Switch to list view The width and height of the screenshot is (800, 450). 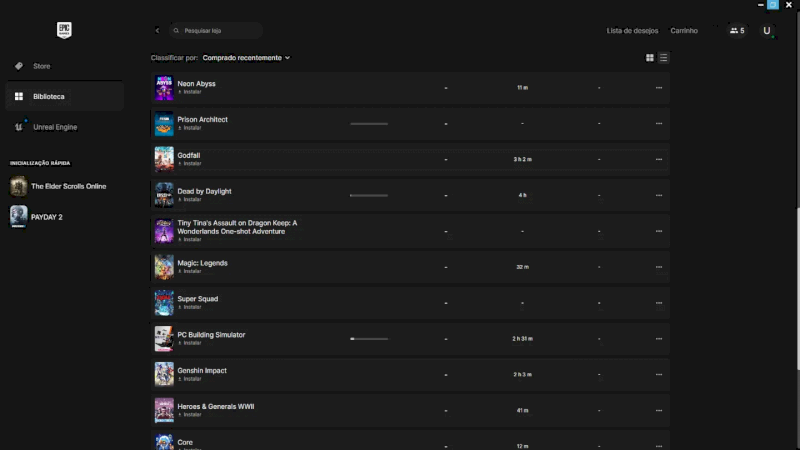click(x=663, y=58)
